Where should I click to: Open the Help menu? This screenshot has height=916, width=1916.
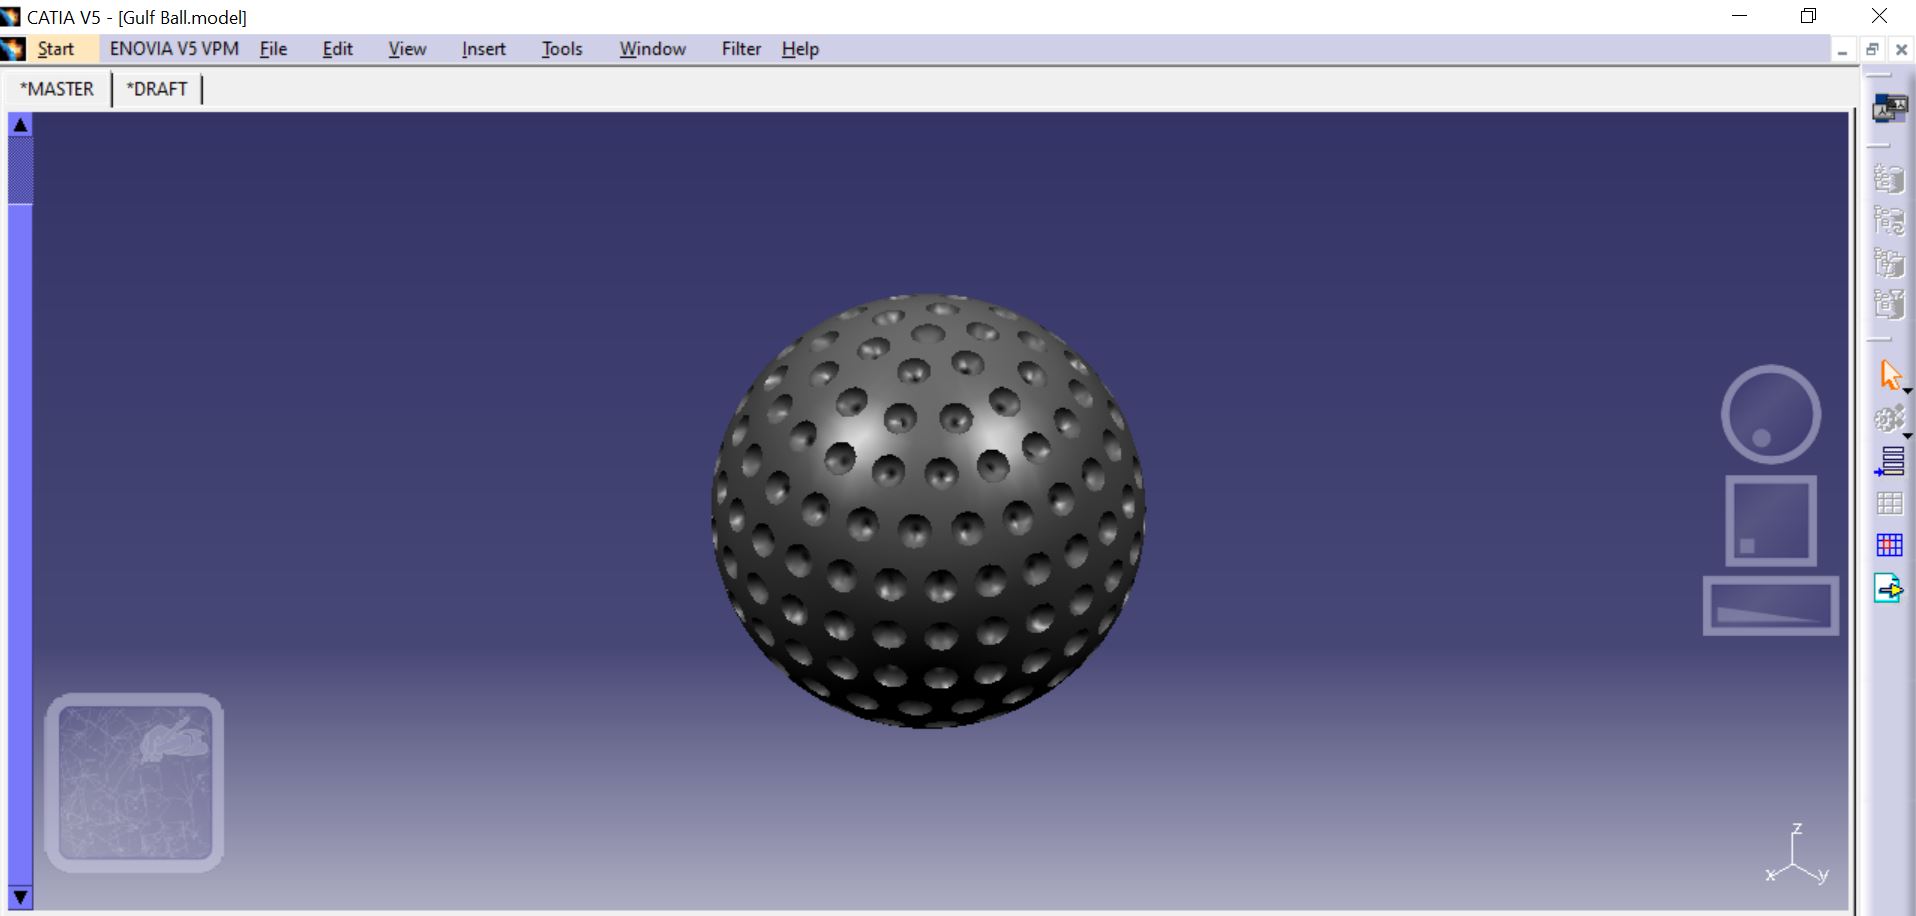click(x=800, y=49)
